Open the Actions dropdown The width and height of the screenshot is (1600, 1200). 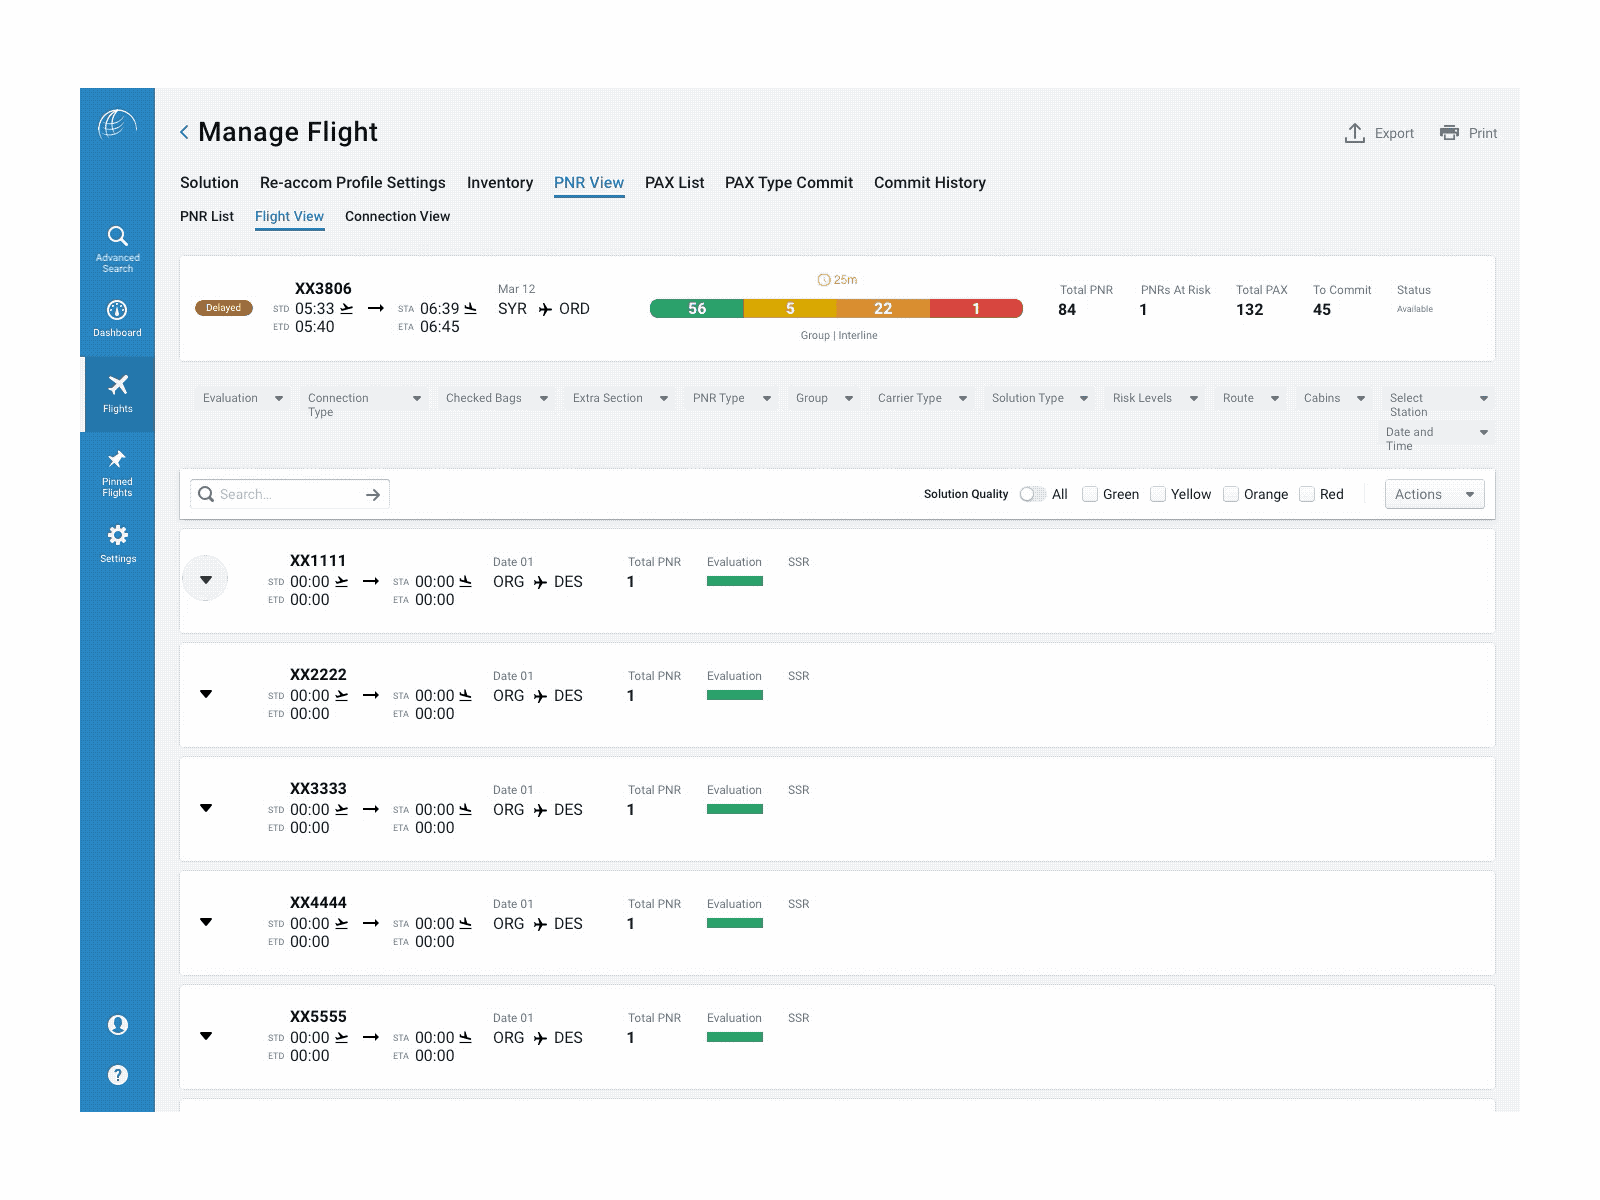1434,494
